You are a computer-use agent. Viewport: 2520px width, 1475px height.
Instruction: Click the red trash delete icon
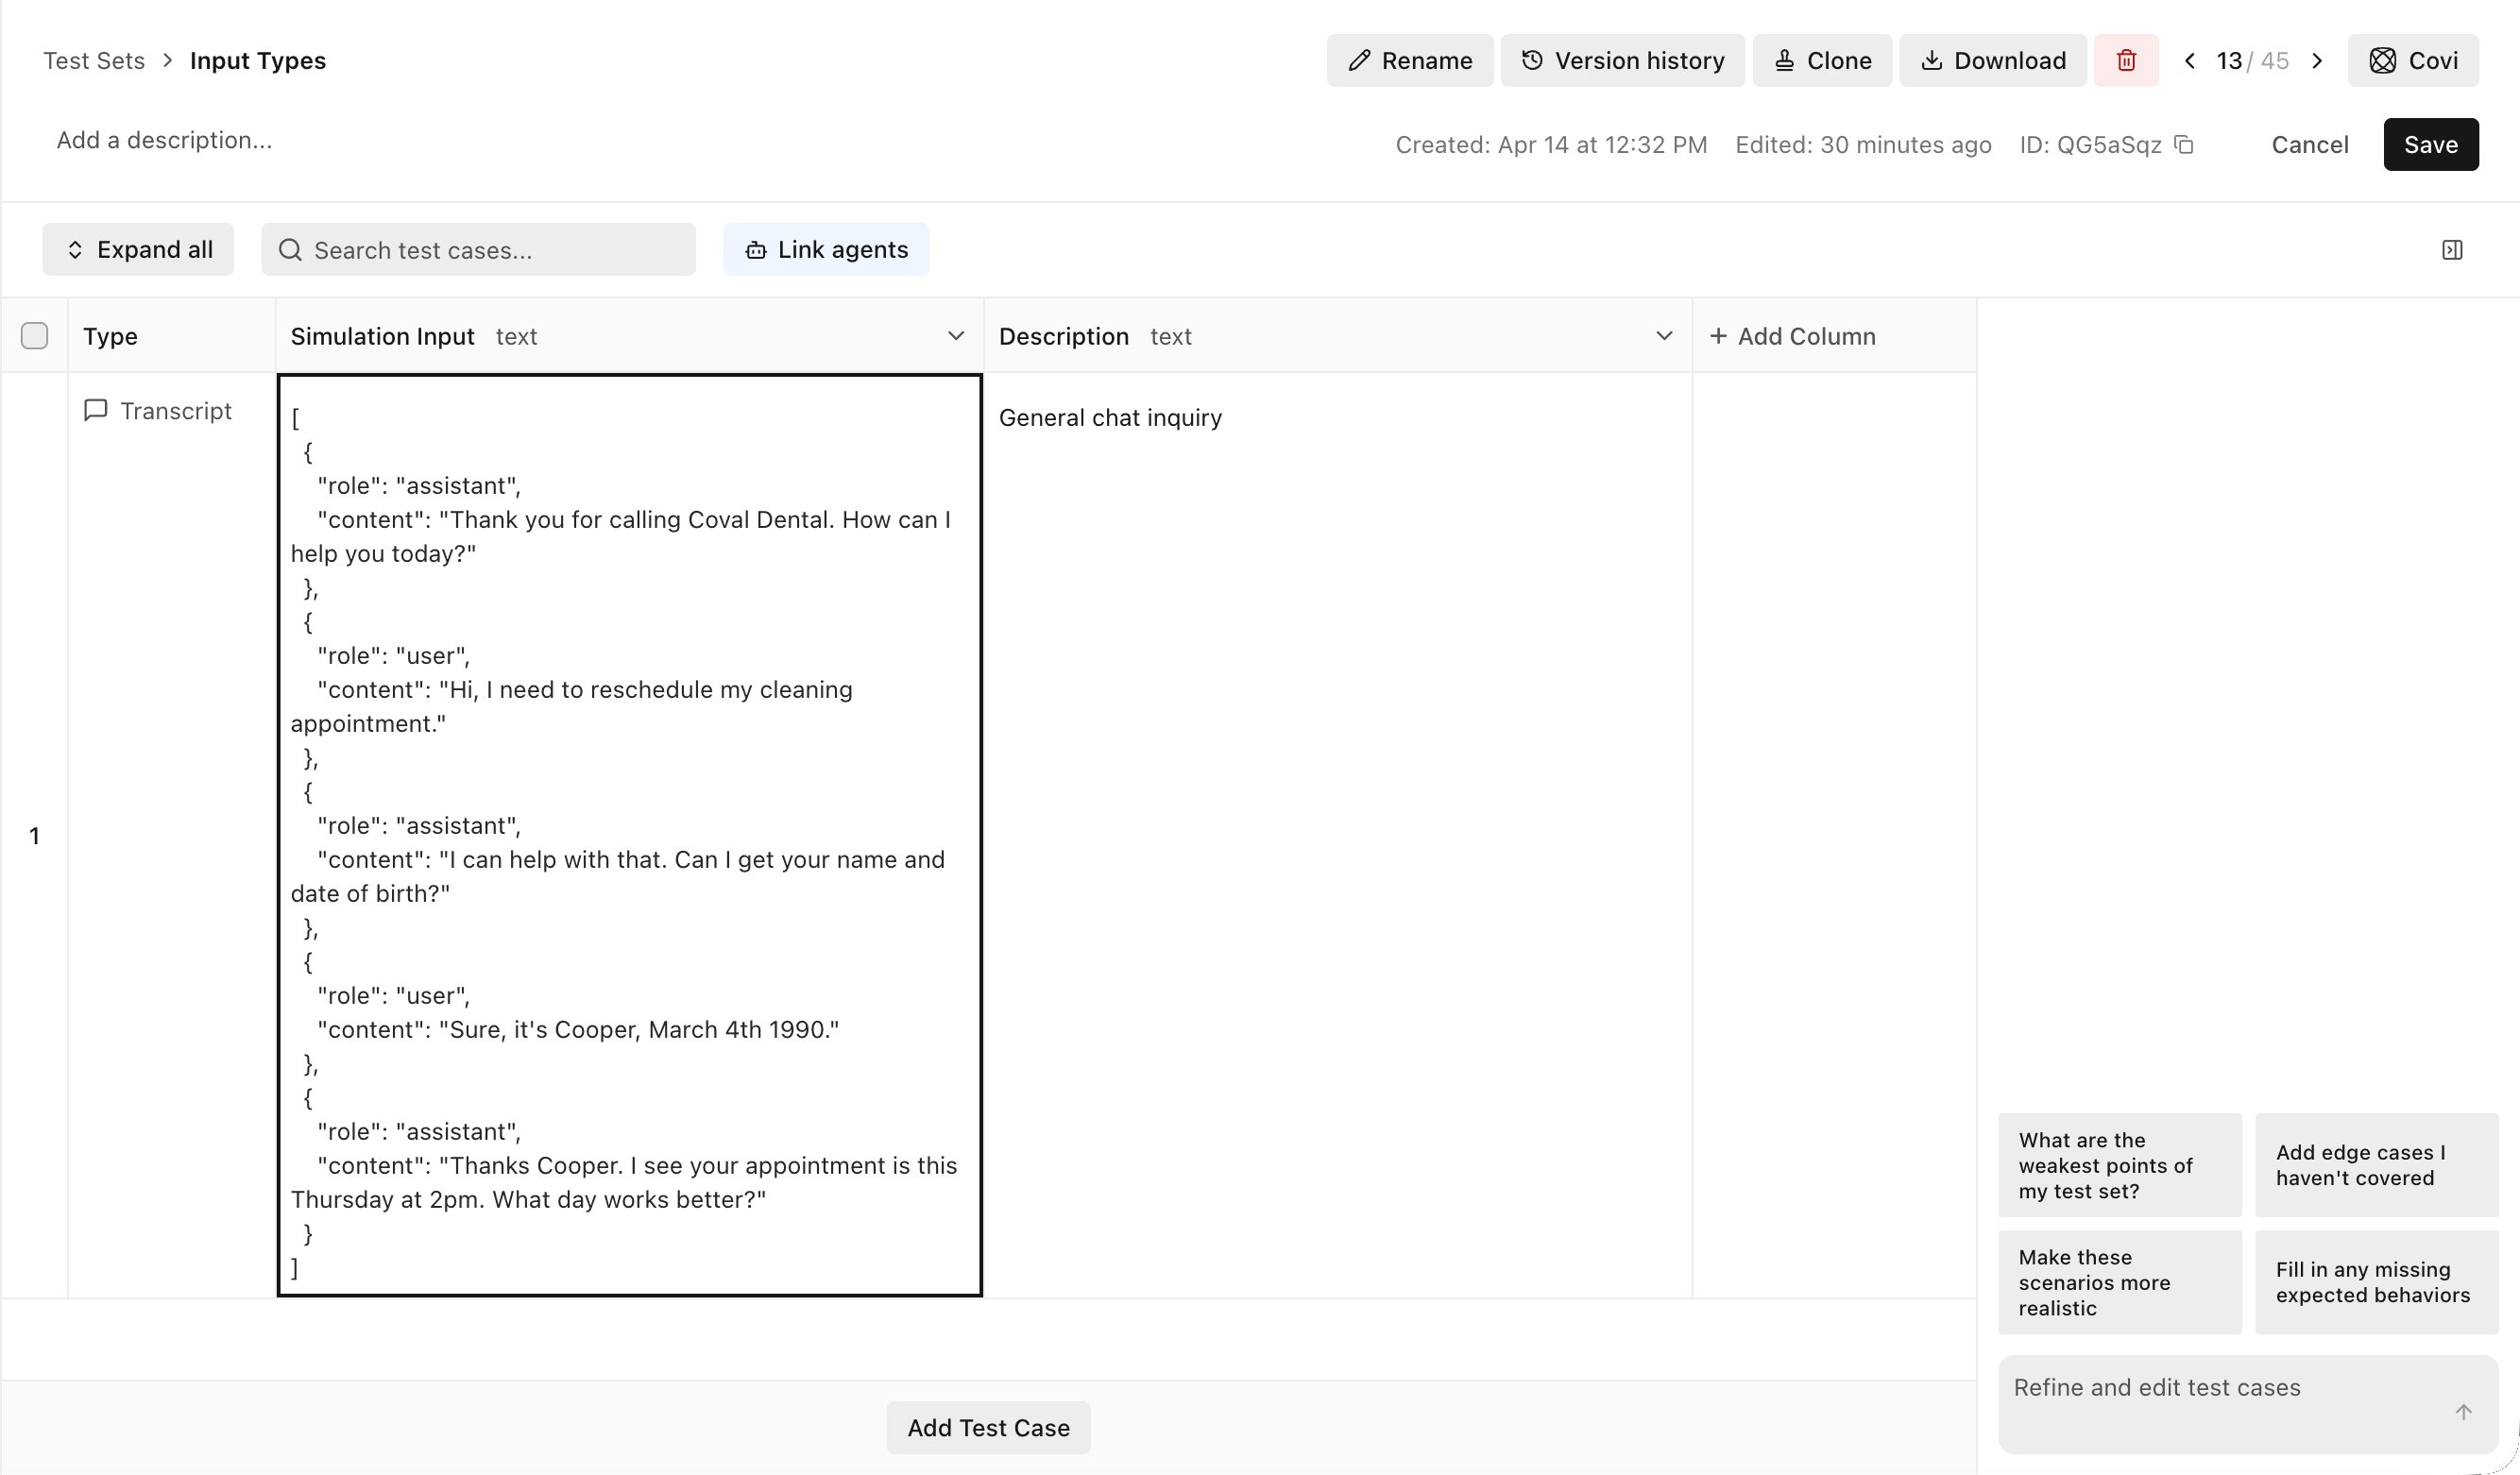(2126, 60)
